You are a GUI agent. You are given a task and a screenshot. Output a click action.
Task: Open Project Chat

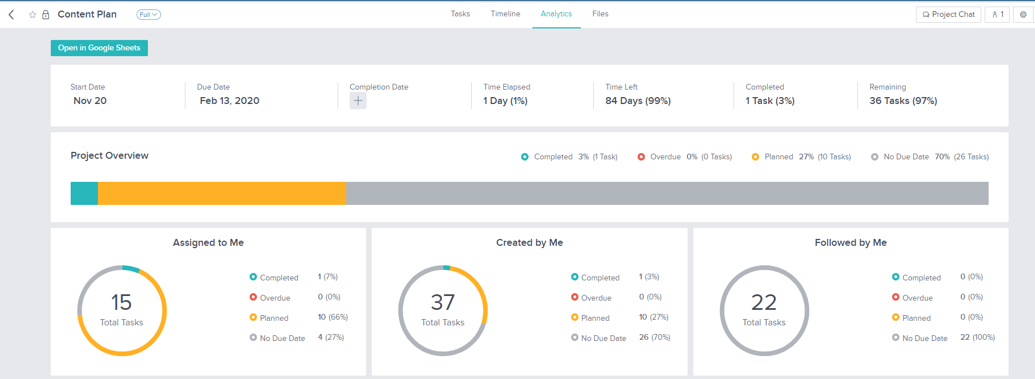(x=949, y=15)
